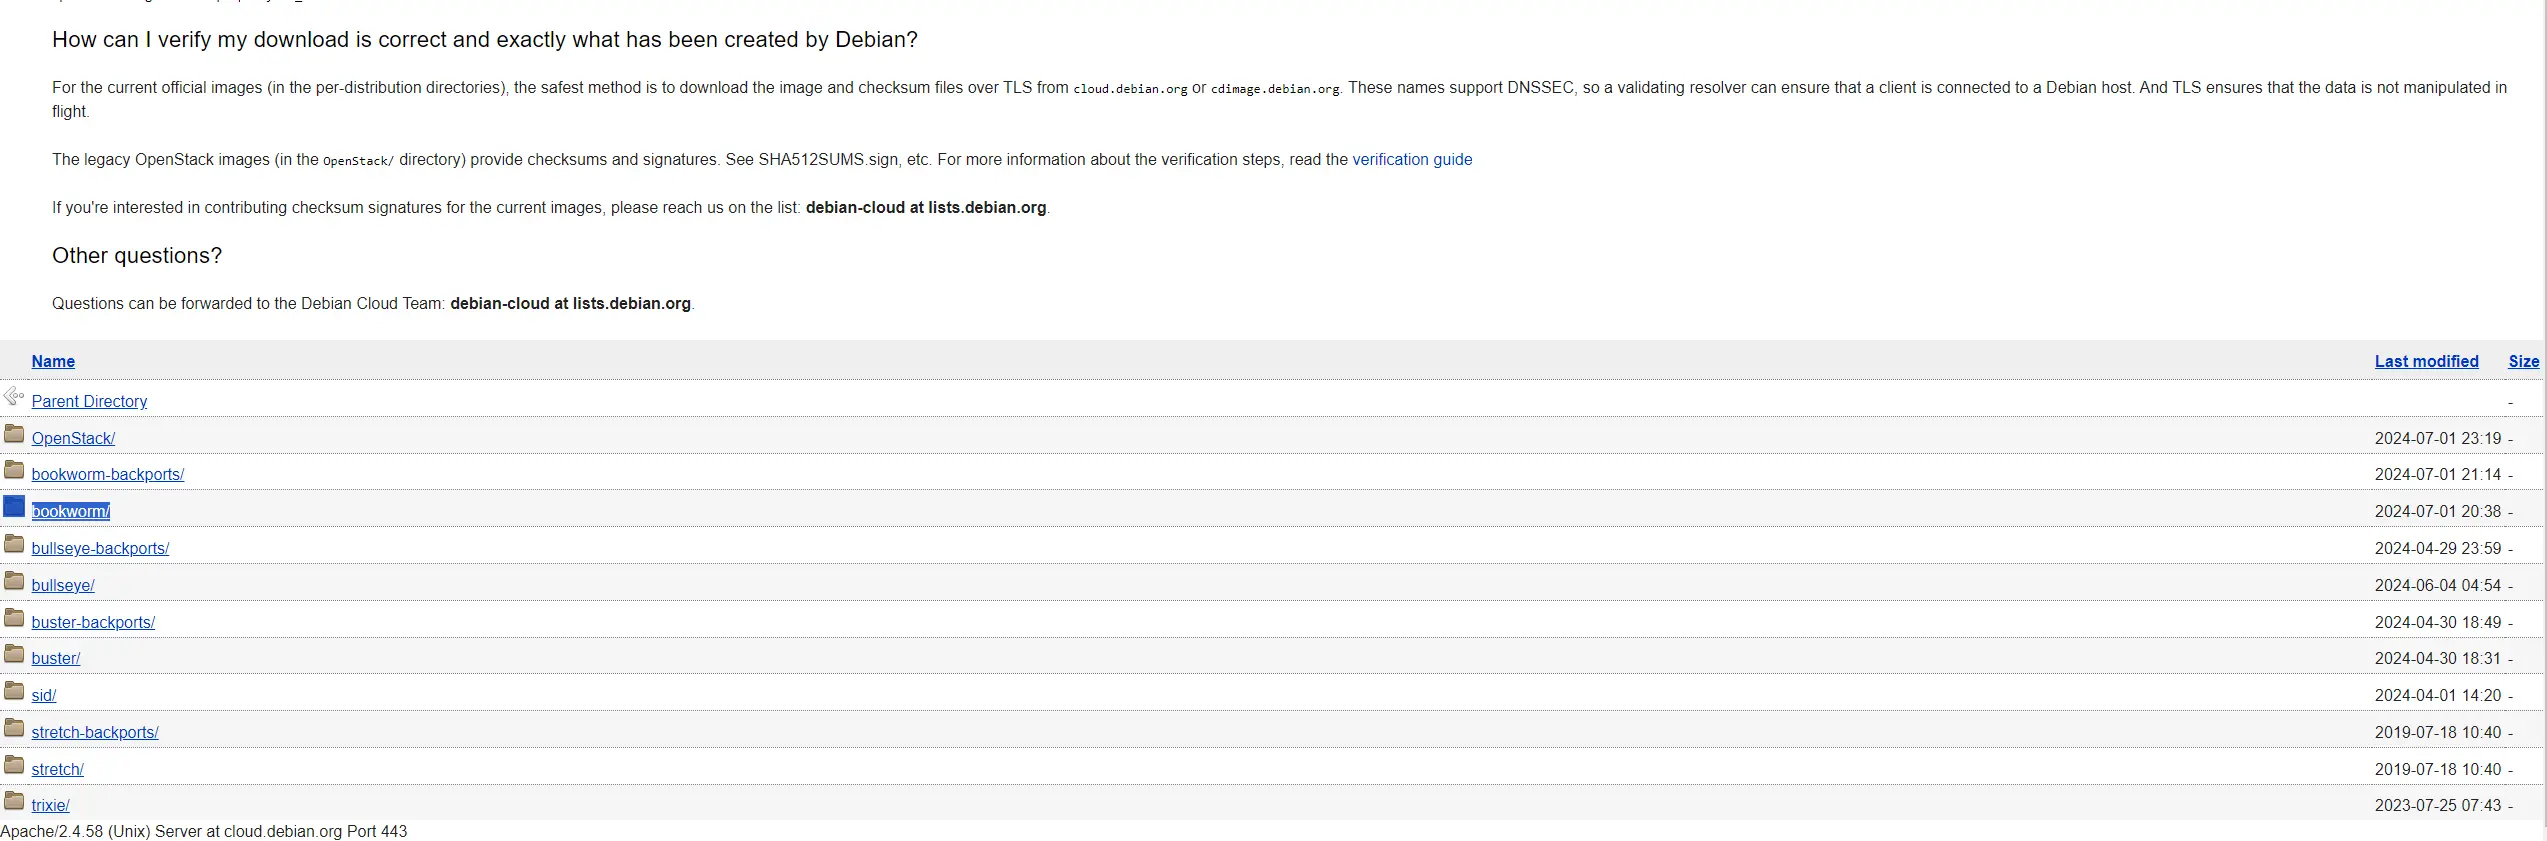Open the buster-backports/ directory link
This screenshot has width=2547, height=841.
93,623
